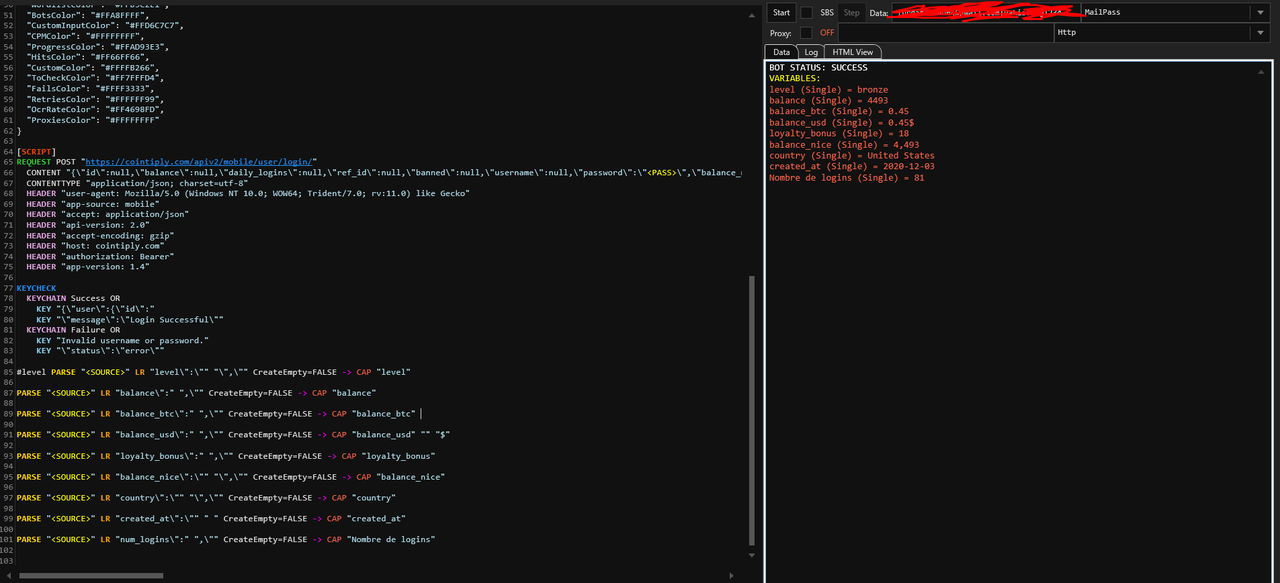This screenshot has width=1280, height=583.
Task: Click the PARSE line capturing "balance_nice"
Action: point(231,477)
